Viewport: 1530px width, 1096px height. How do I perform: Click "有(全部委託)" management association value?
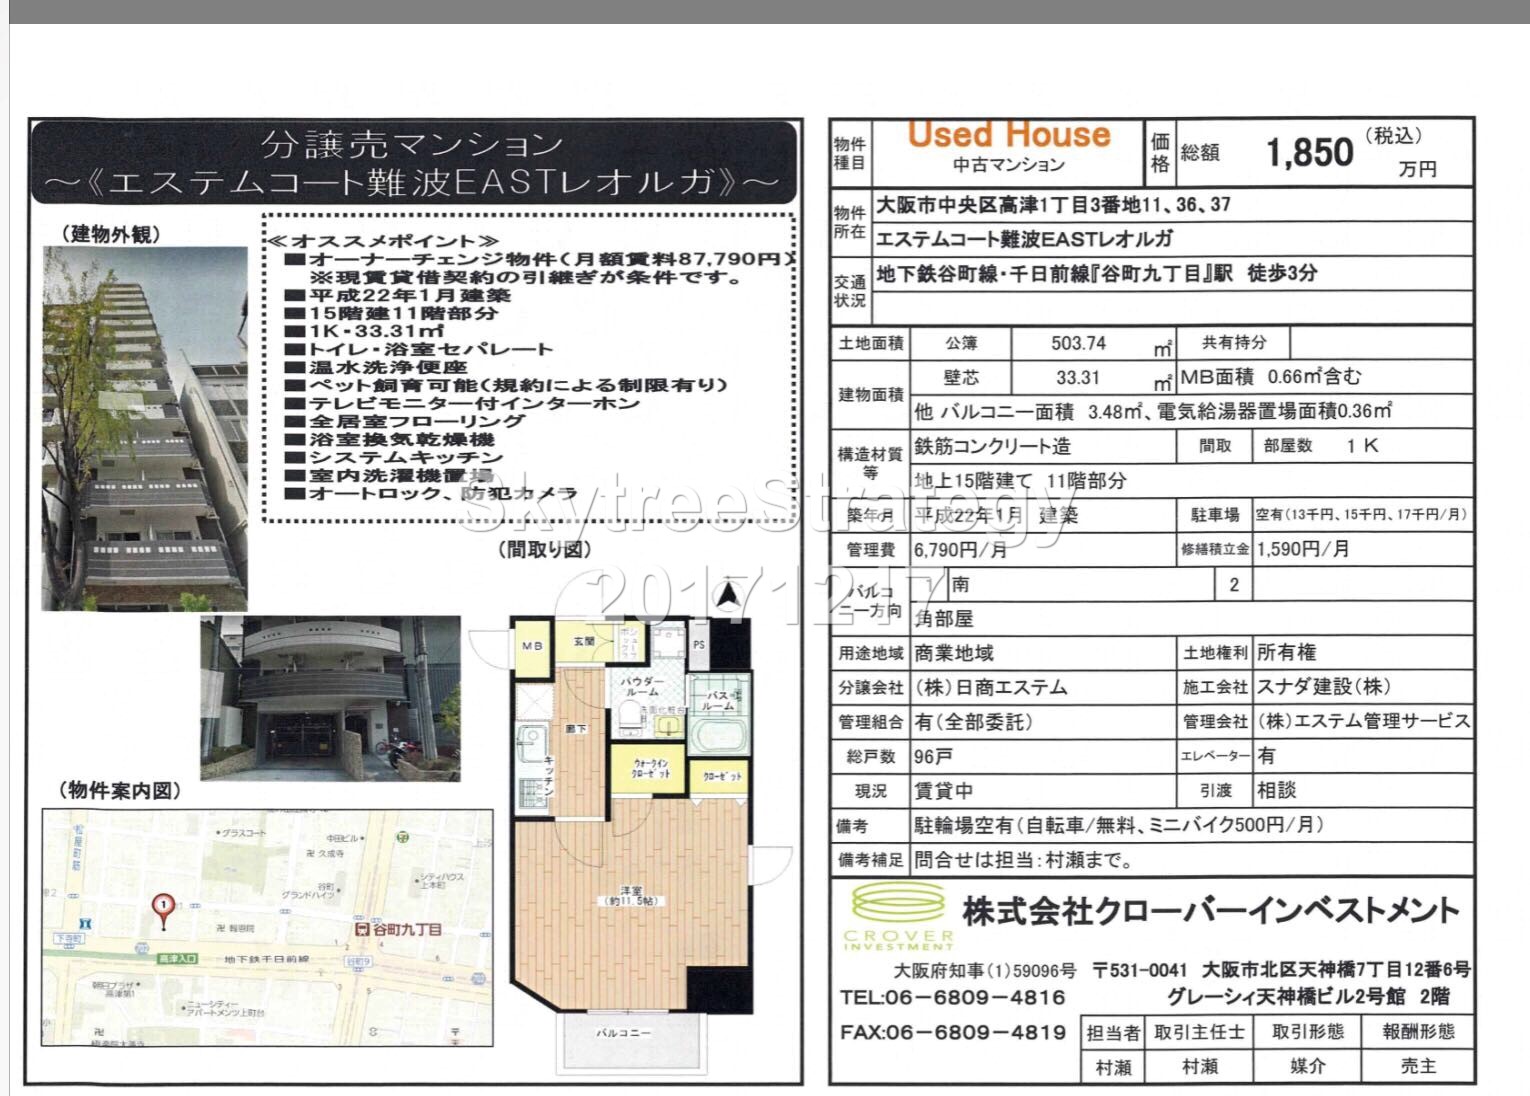(x=973, y=722)
